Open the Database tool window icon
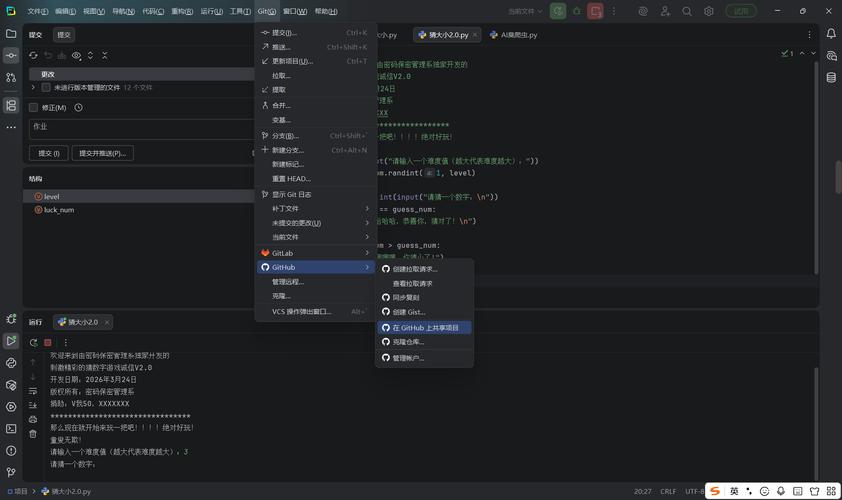Viewport: 842px width, 500px height. [831, 77]
